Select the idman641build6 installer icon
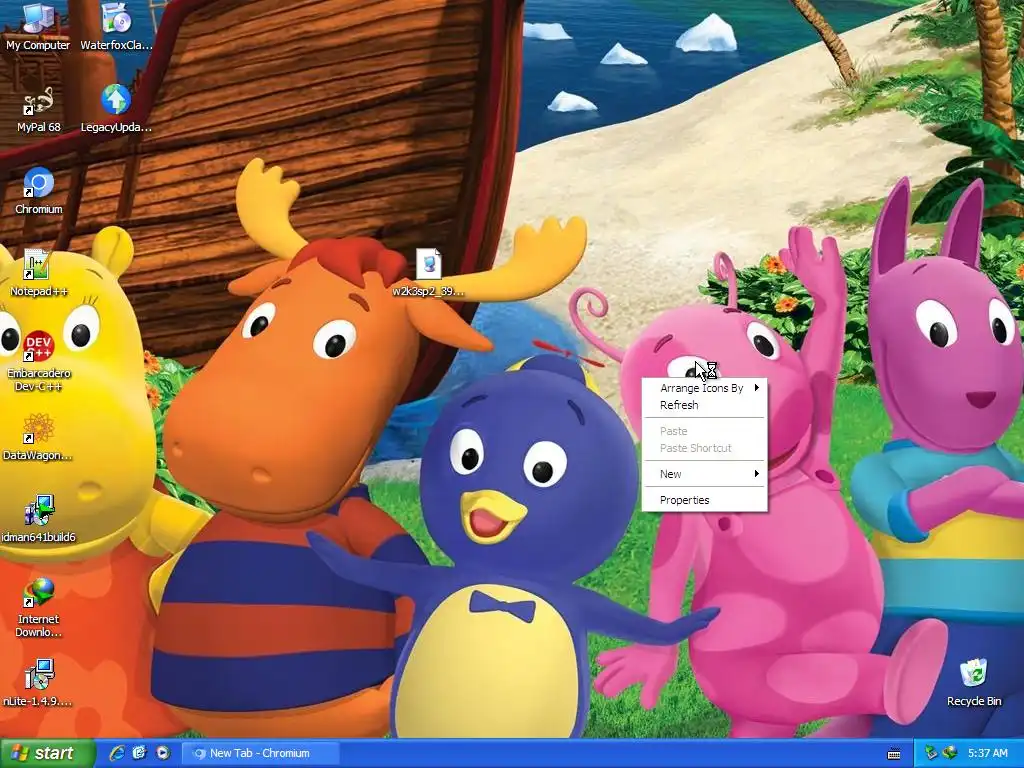 point(38,519)
